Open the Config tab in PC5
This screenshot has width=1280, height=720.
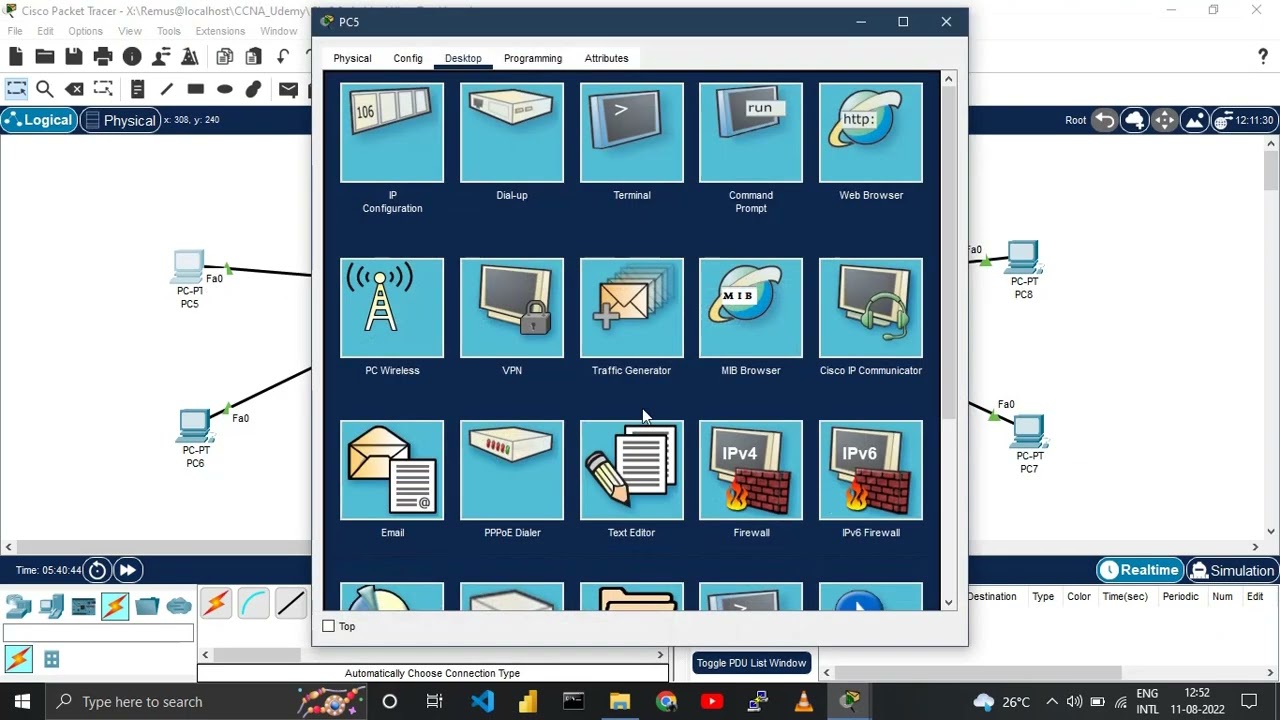pyautogui.click(x=408, y=58)
